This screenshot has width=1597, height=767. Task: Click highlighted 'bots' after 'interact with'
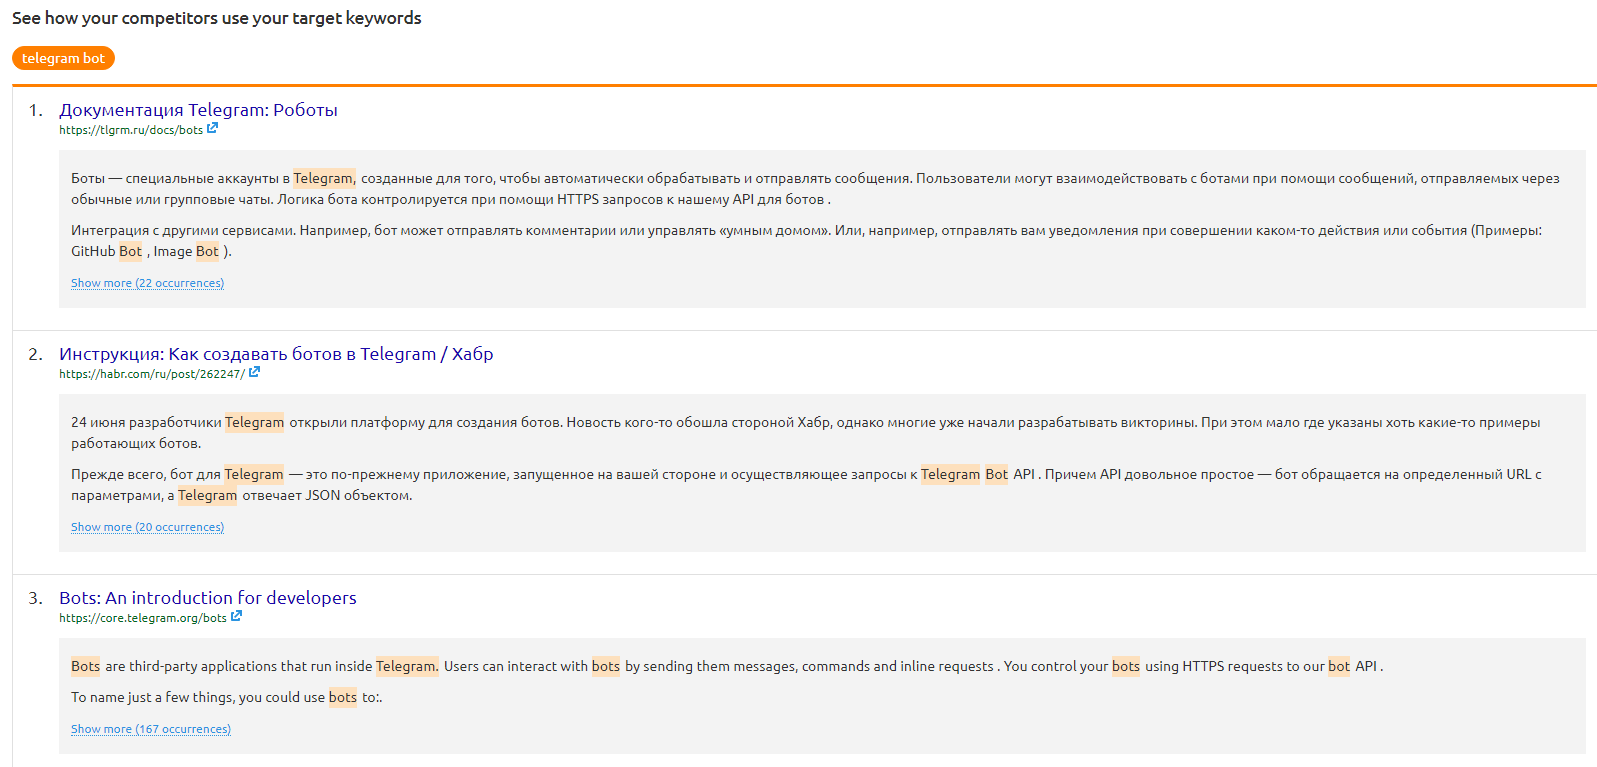pyautogui.click(x=606, y=666)
